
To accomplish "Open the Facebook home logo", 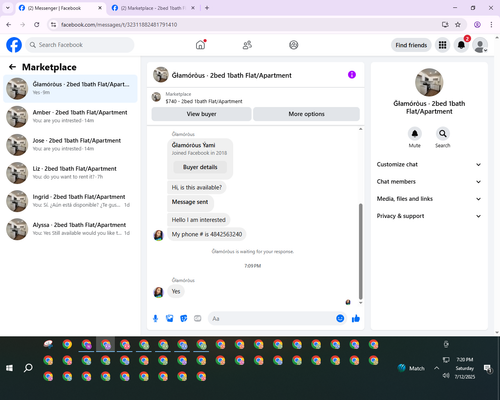I will click(x=14, y=45).
